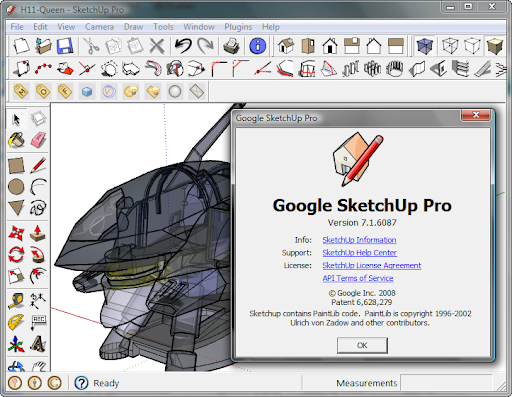Open the Tools menu
512x397 pixels.
tap(163, 27)
